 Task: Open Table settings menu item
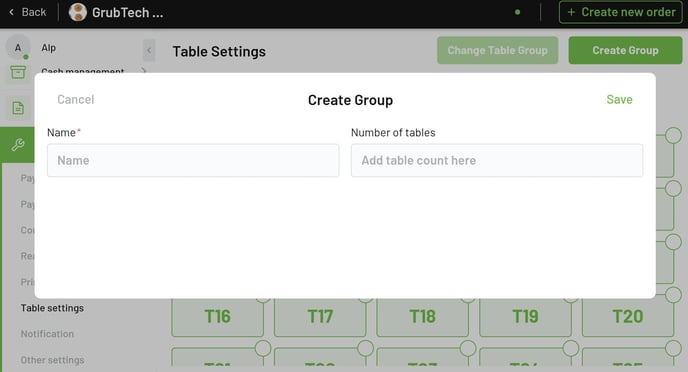pos(52,308)
